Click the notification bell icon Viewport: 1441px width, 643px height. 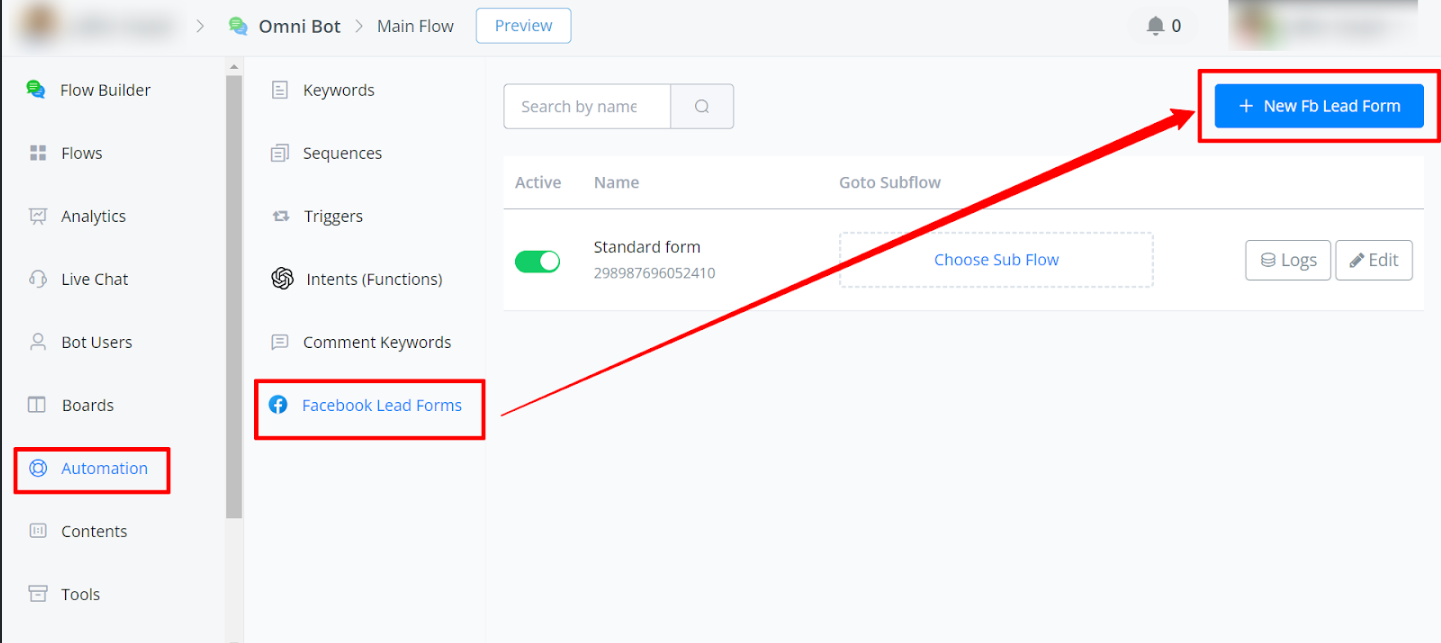[x=1155, y=26]
